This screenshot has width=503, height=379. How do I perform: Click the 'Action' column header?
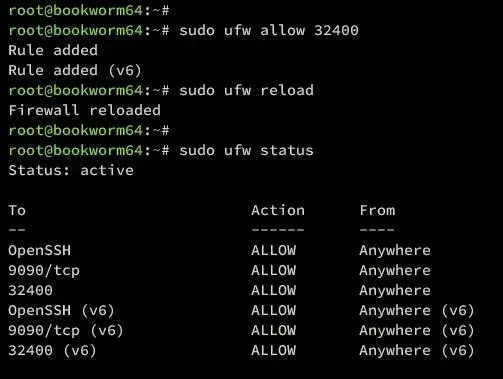pos(278,210)
